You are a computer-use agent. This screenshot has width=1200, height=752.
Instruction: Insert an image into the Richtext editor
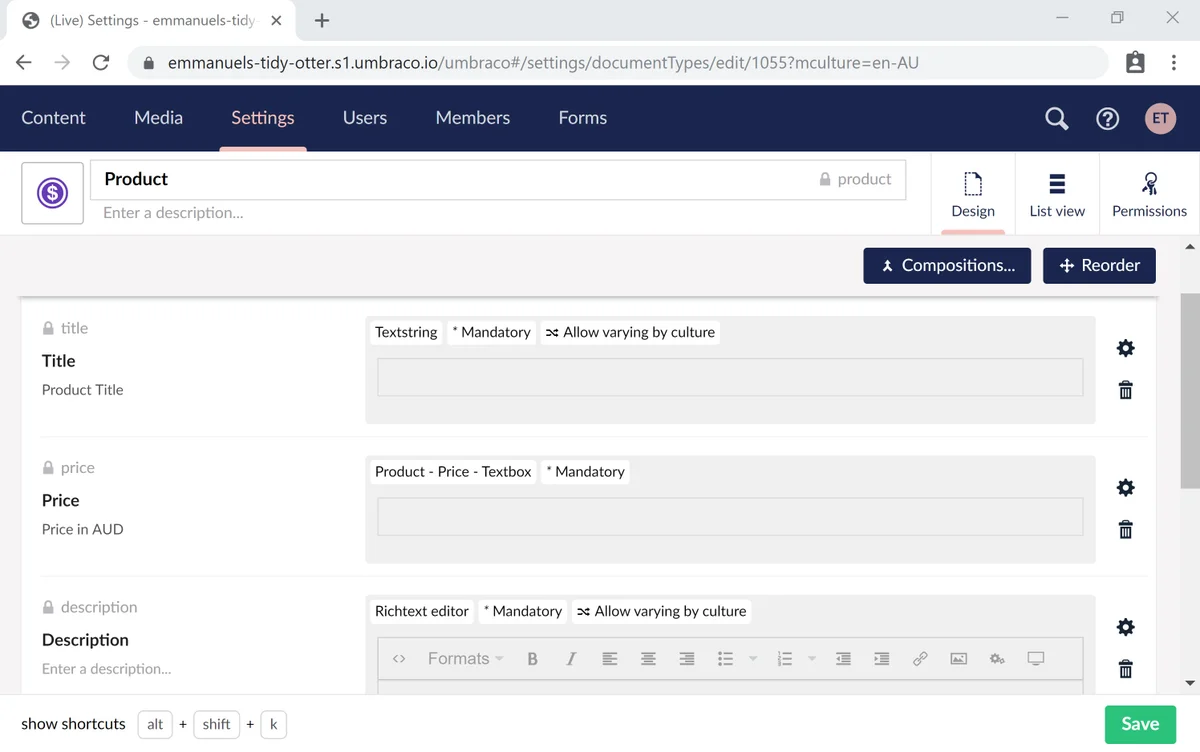click(958, 658)
